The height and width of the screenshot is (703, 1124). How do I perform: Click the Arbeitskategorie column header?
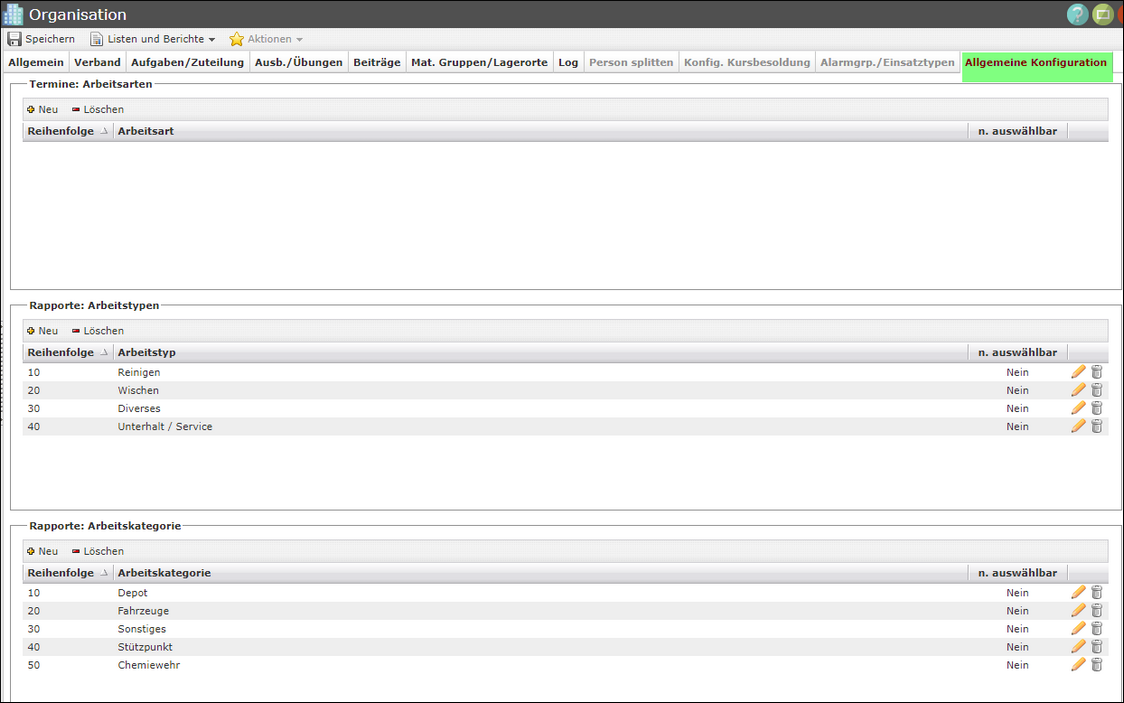pos(164,573)
